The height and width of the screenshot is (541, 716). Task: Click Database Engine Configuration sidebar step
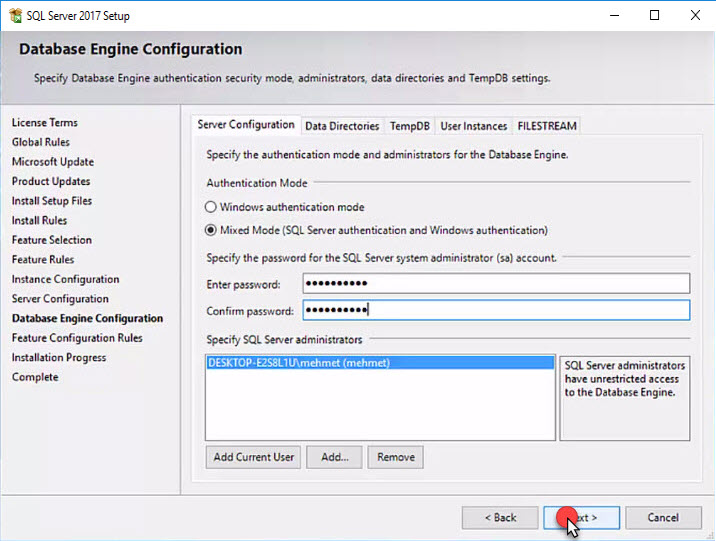88,319
